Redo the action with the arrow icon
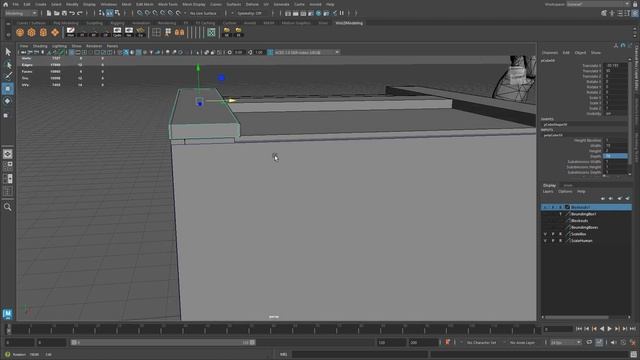The height and width of the screenshot is (360, 640). point(80,13)
